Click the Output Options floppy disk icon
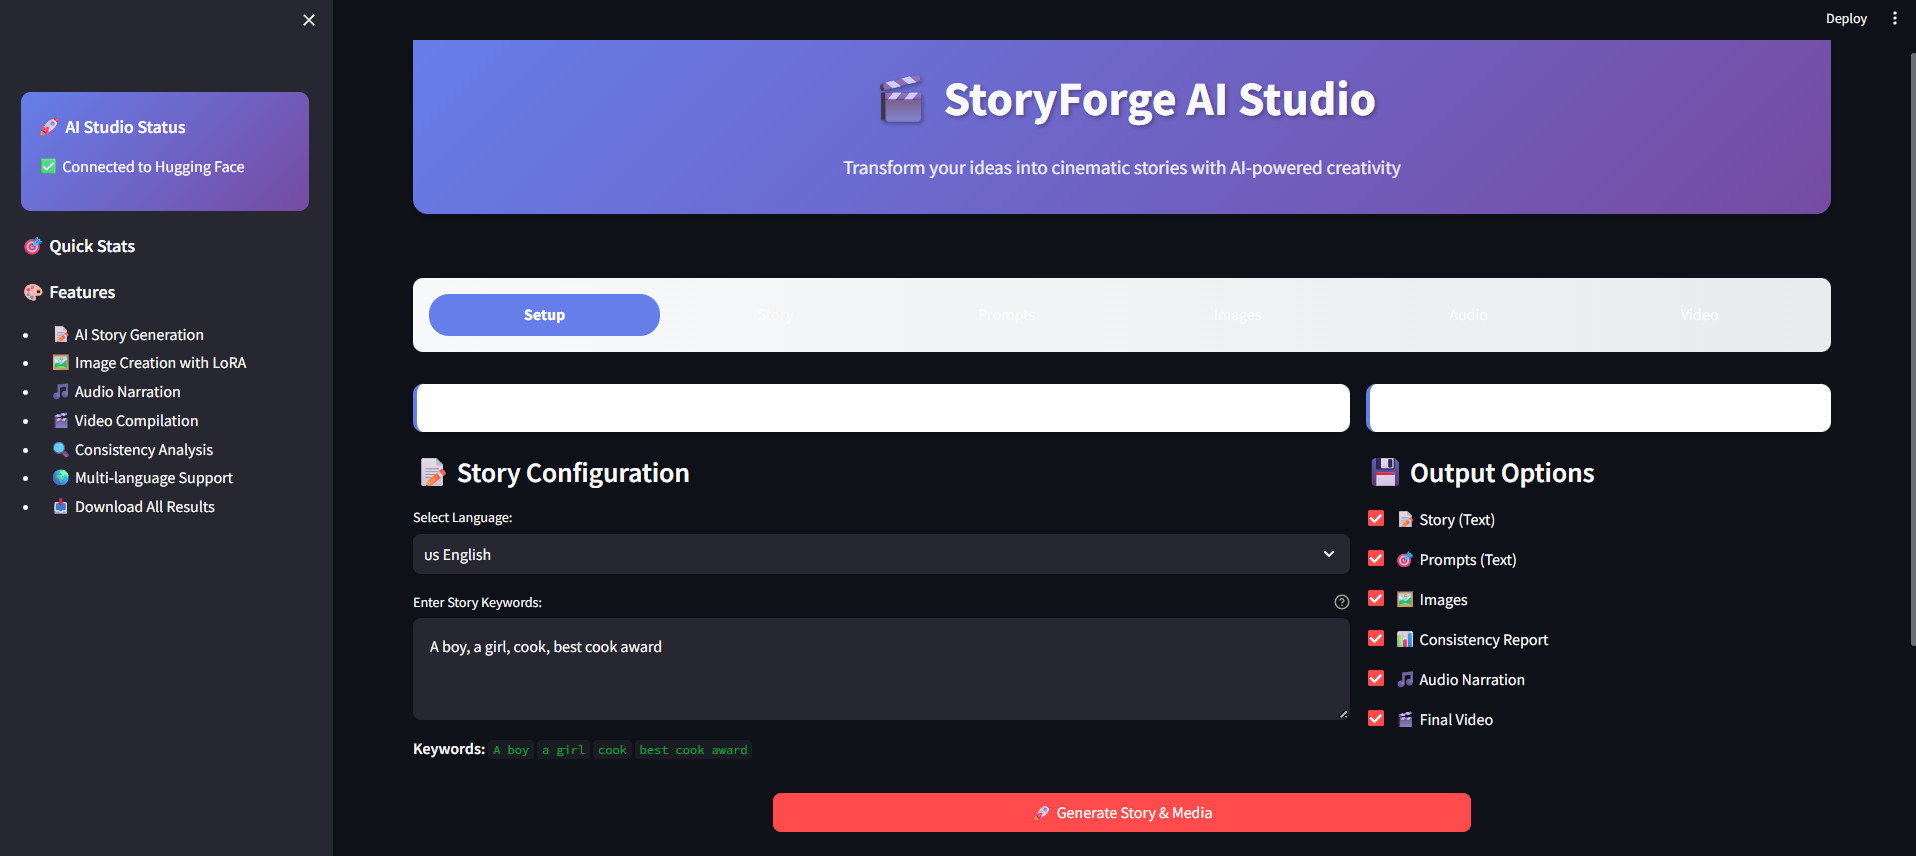 pyautogui.click(x=1385, y=472)
